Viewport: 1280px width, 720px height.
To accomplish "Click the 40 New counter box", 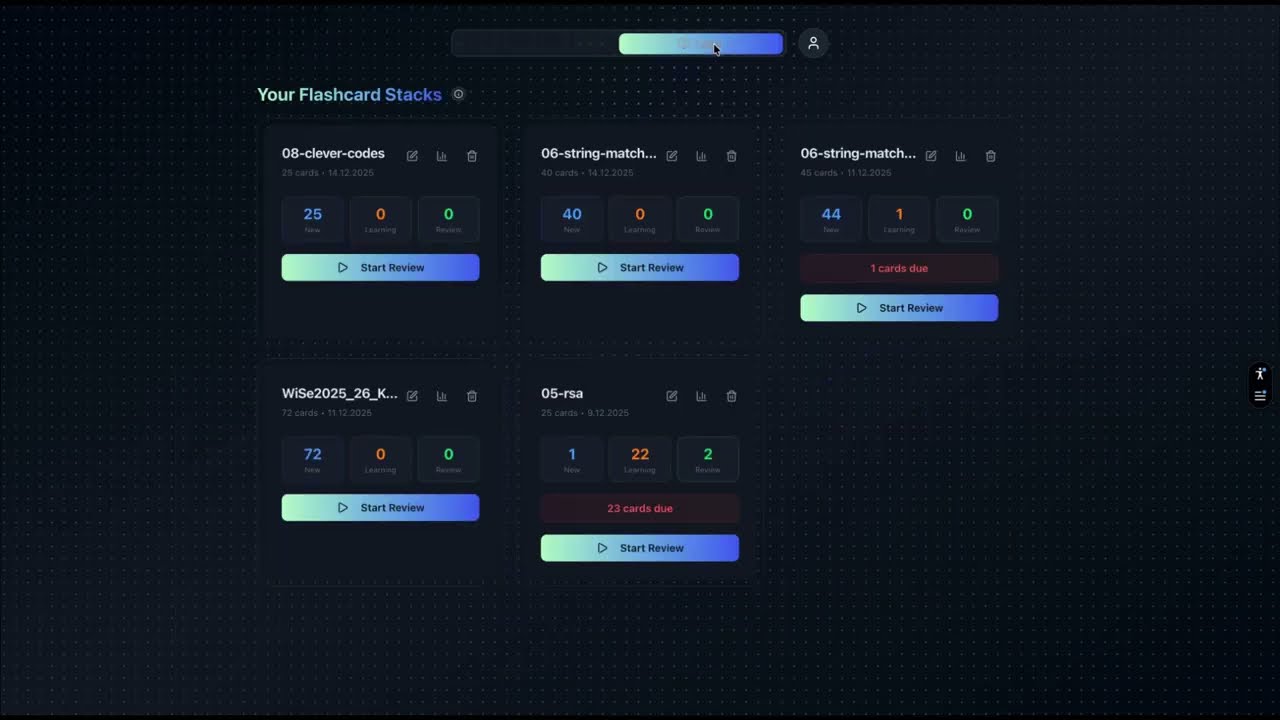I will tap(572, 220).
